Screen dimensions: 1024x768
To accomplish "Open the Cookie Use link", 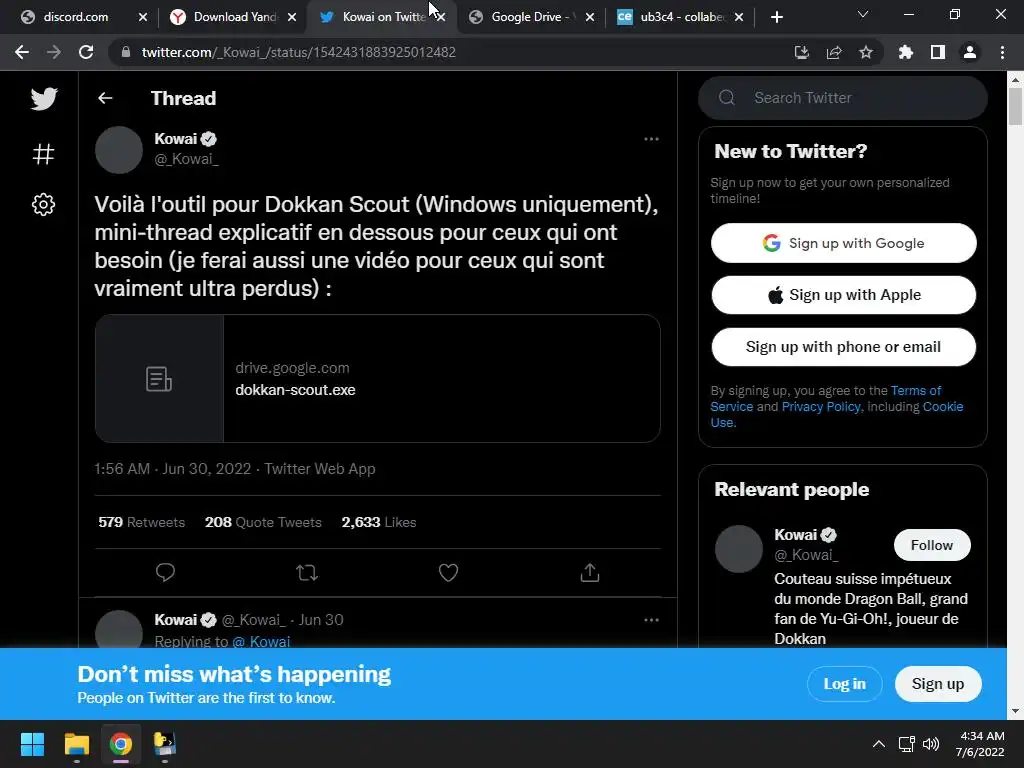I will pos(943,407).
